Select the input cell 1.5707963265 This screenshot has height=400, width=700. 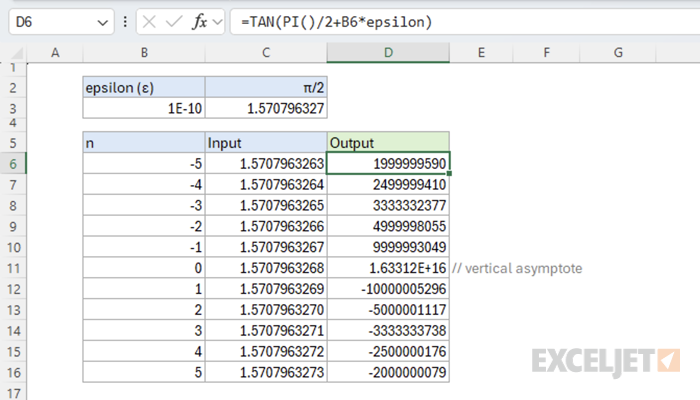[266, 205]
